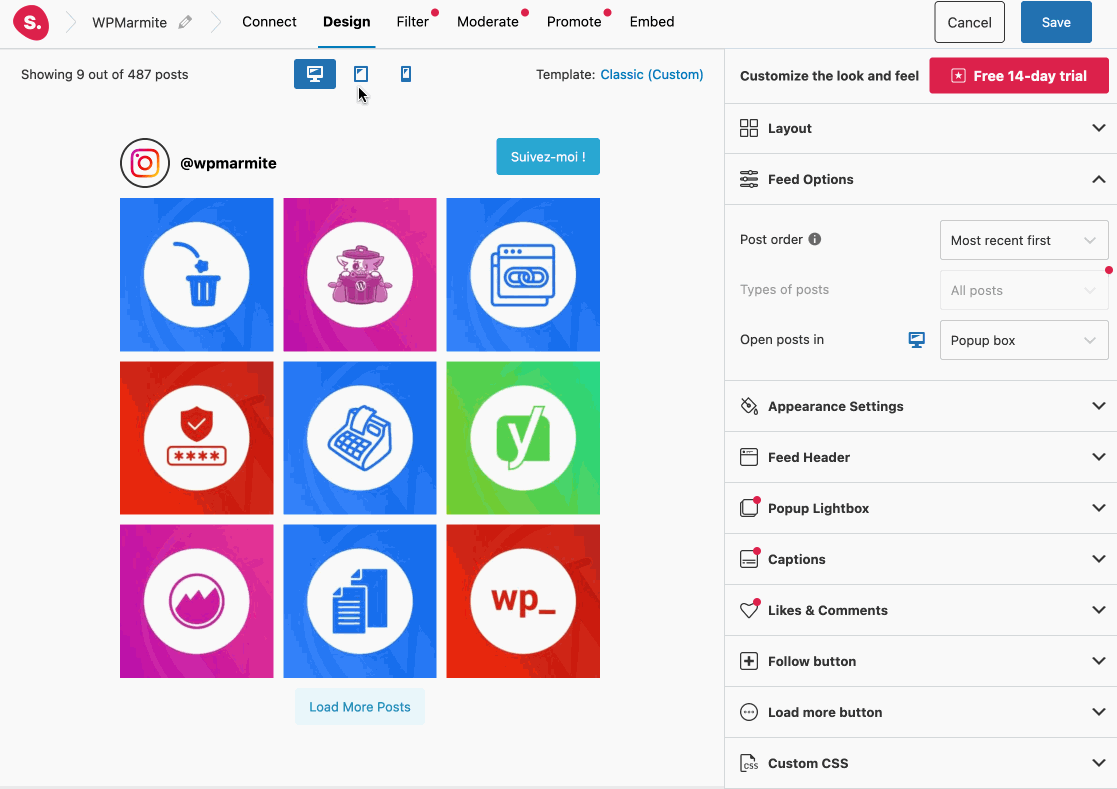Screen dimensions: 1117x789
Task: Click the Feed Header panel icon
Action: pos(749,457)
